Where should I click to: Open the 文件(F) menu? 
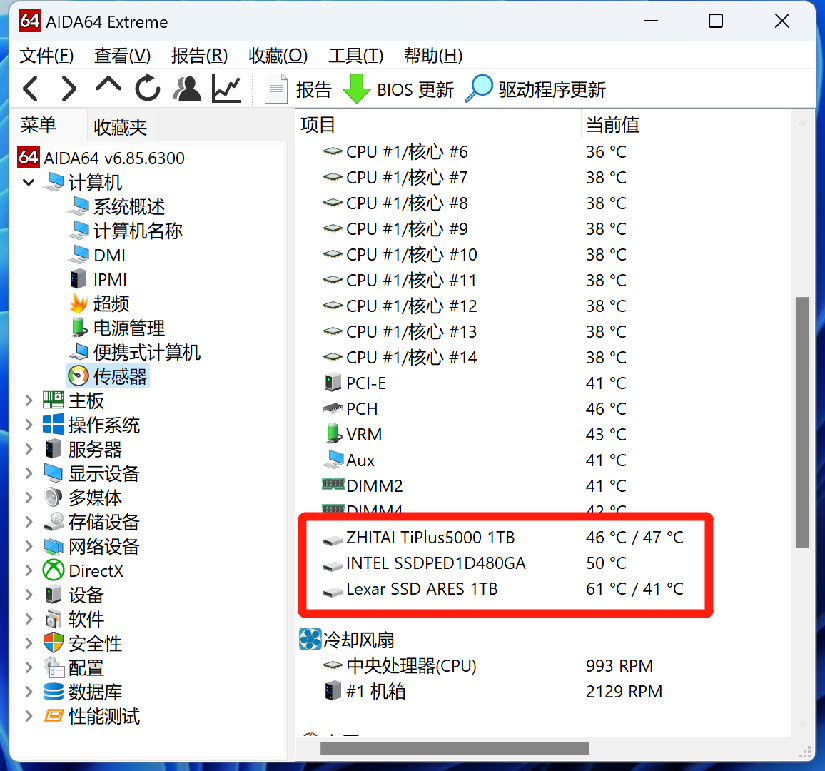click(46, 56)
